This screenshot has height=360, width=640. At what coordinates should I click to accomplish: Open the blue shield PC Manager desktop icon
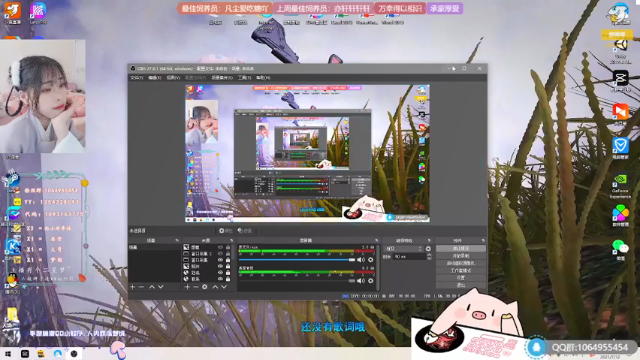pos(620,148)
